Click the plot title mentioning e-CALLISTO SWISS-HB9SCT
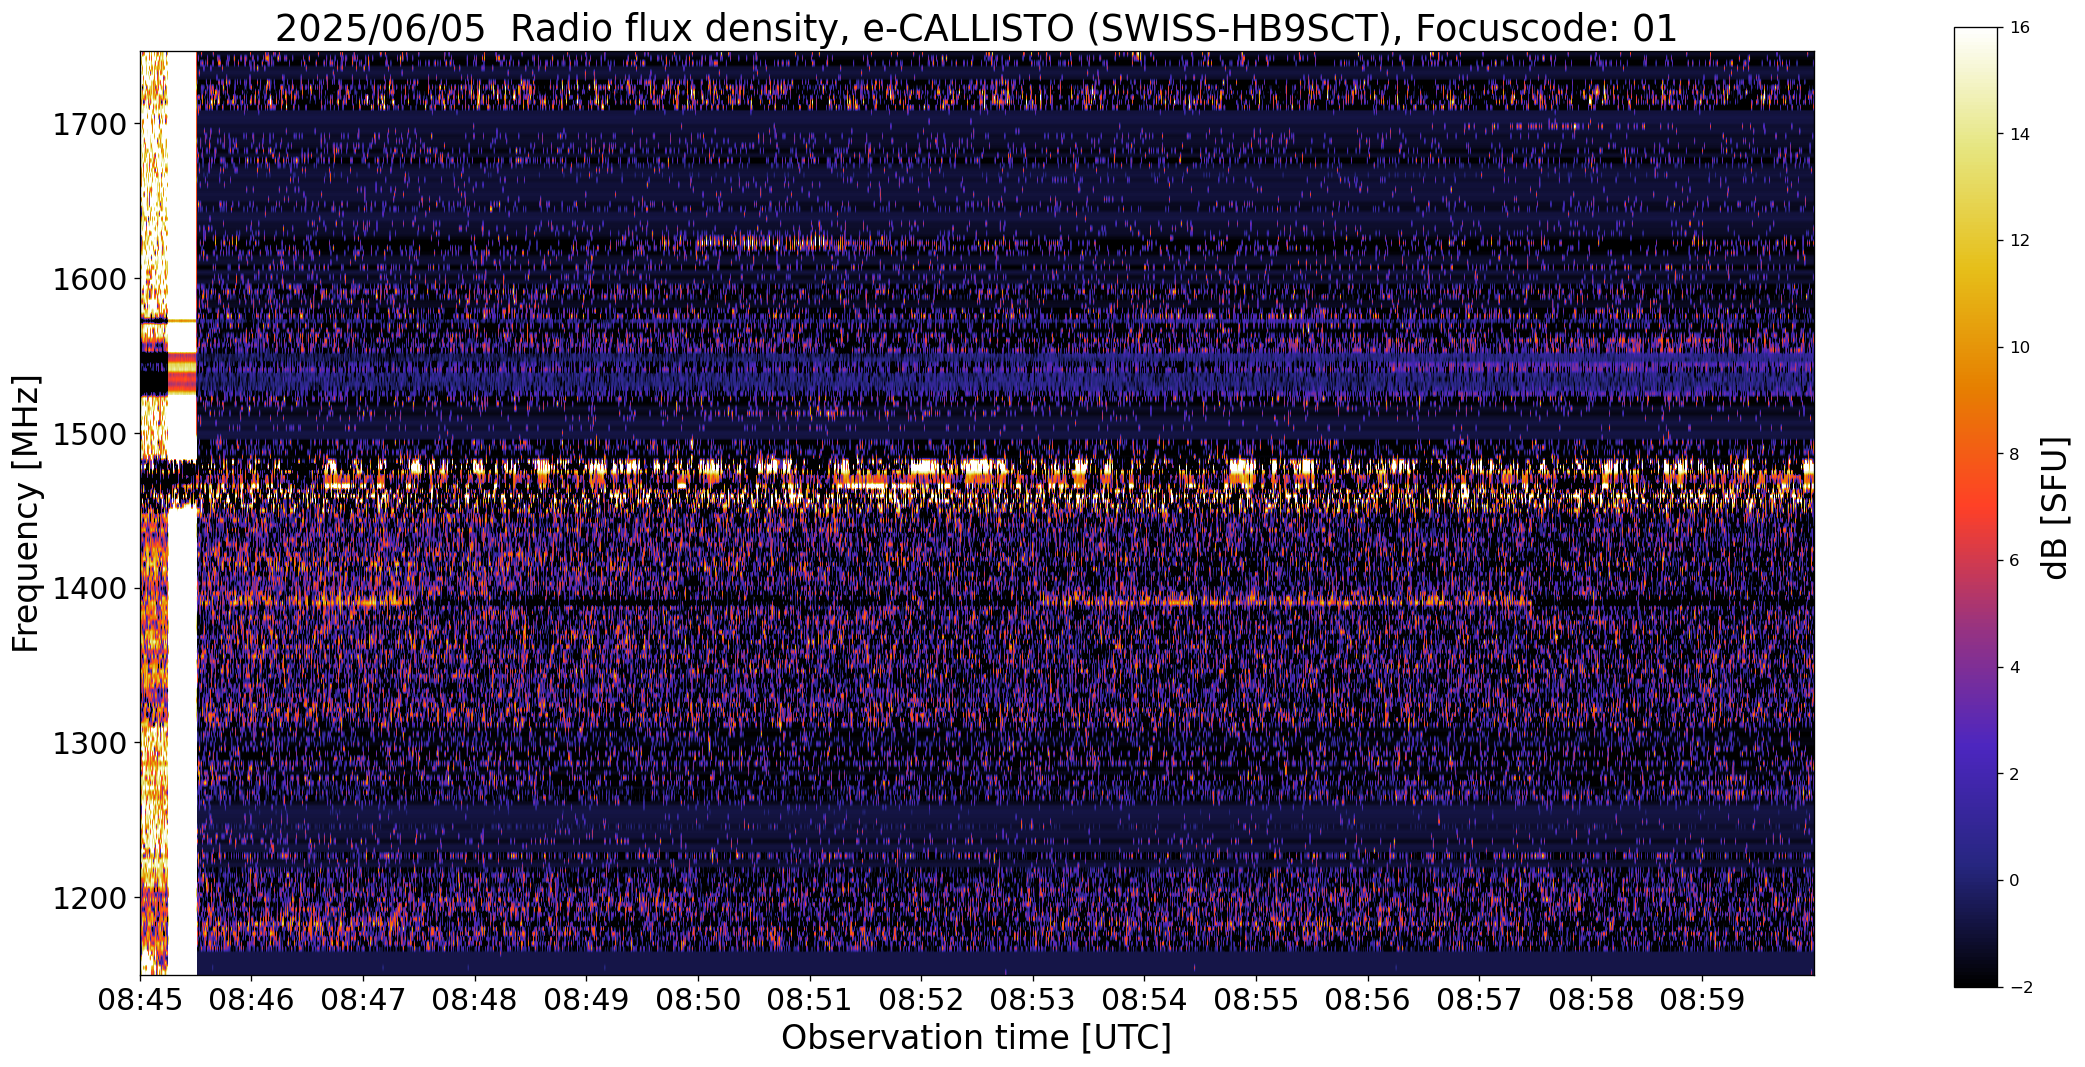Image resolution: width=2085 pixels, height=1067 pixels. 976,29
